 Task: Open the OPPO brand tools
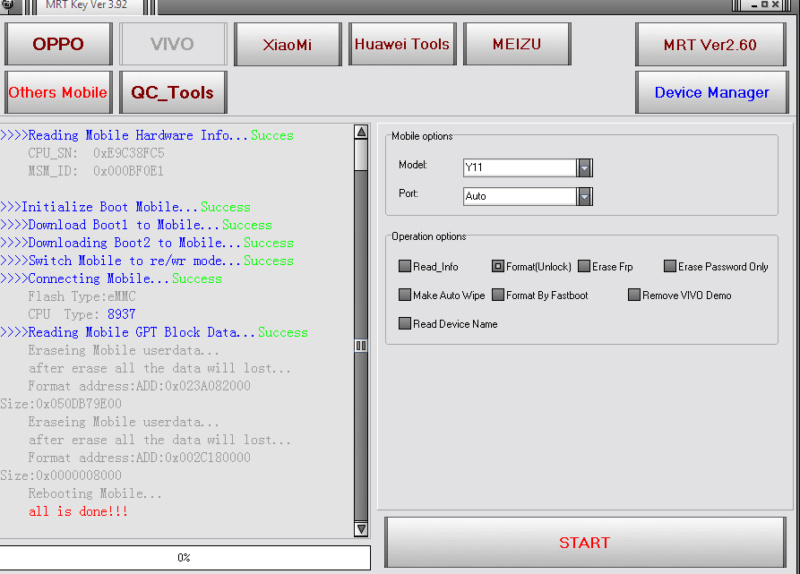(58, 44)
